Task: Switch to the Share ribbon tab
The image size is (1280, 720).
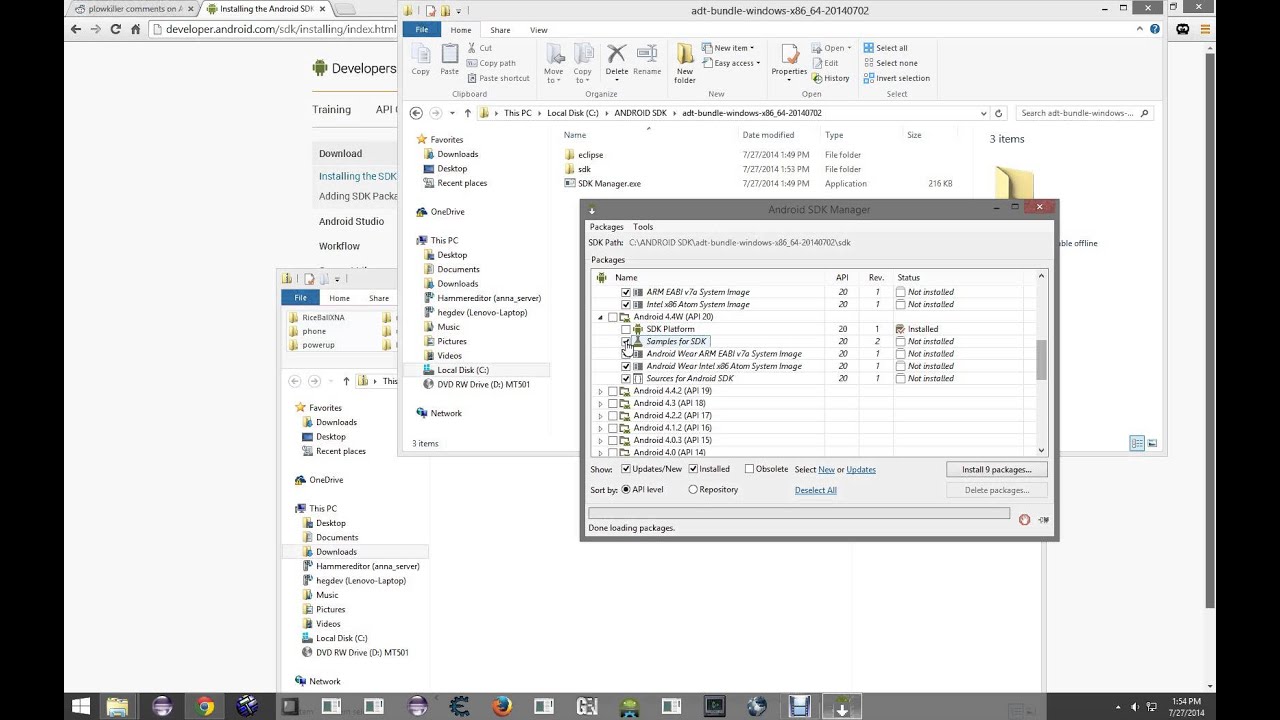Action: coord(500,30)
